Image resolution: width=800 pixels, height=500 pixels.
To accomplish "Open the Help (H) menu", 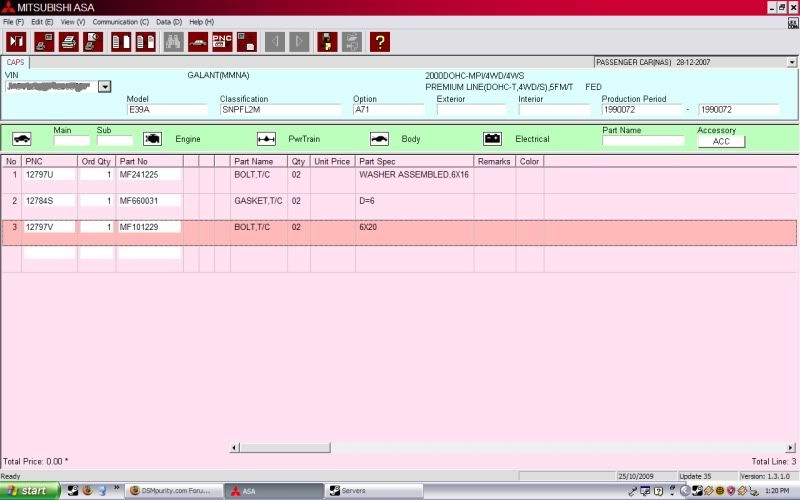I will coord(202,22).
